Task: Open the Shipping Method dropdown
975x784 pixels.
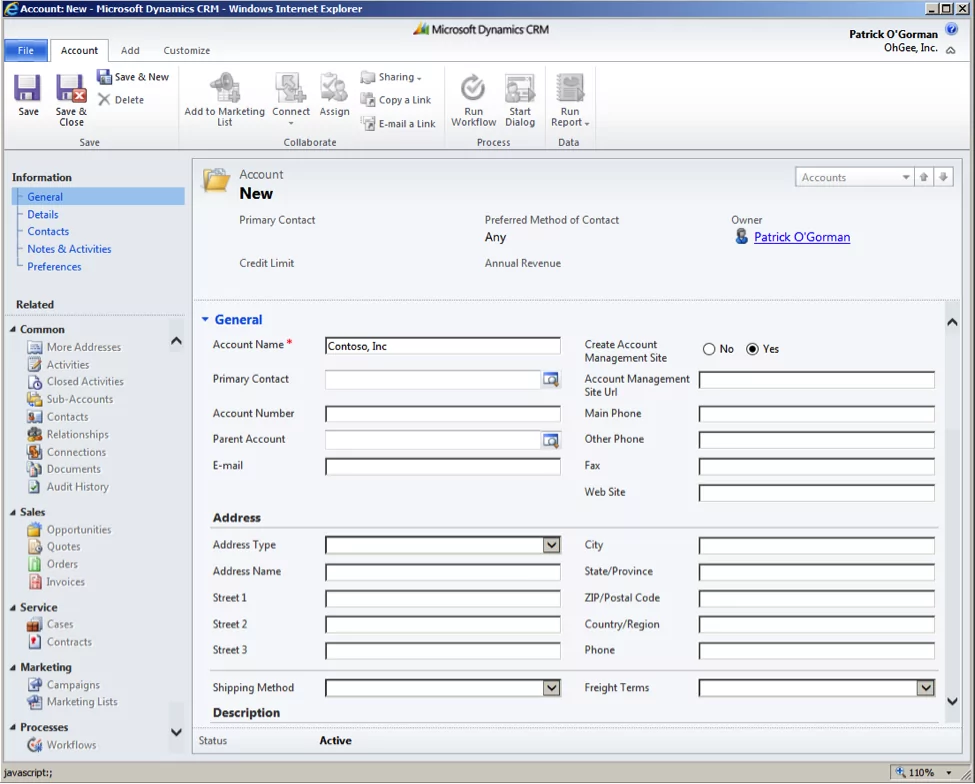Action: tap(552, 688)
